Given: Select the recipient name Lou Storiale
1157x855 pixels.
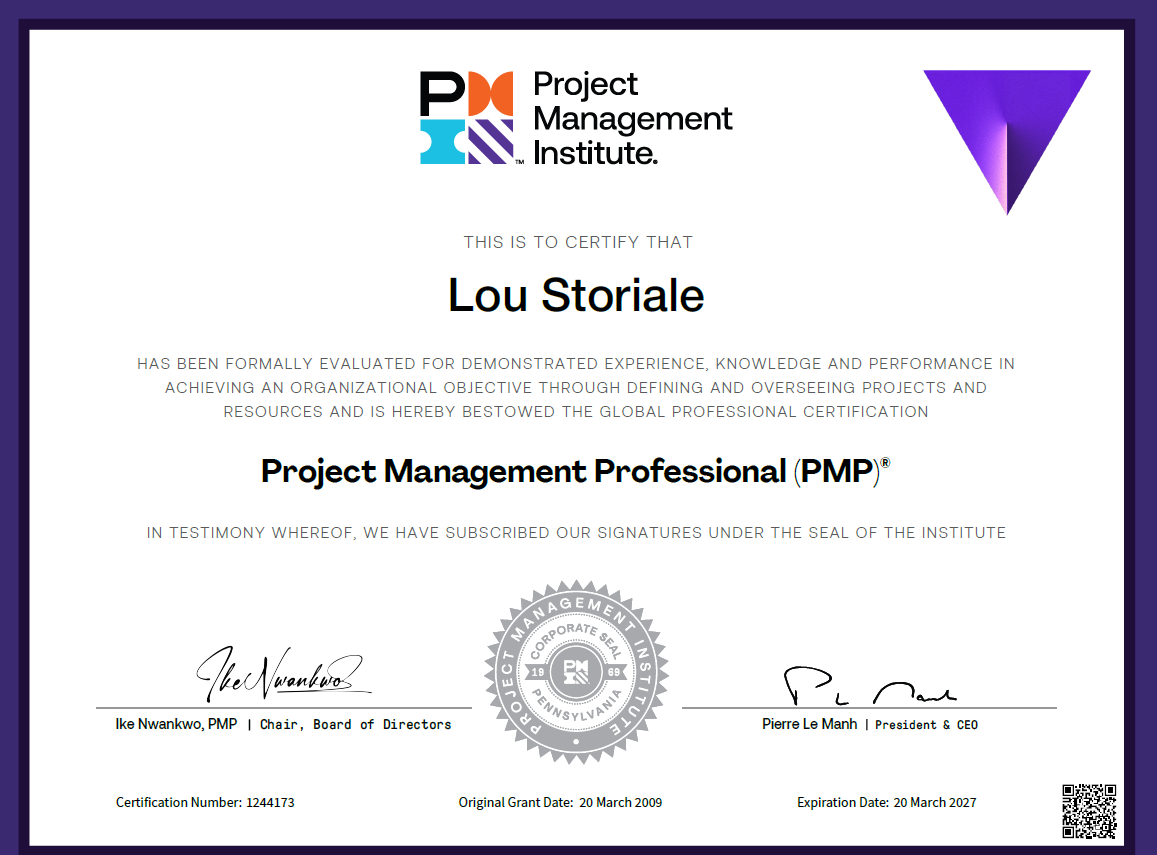Looking at the screenshot, I should (x=576, y=295).
